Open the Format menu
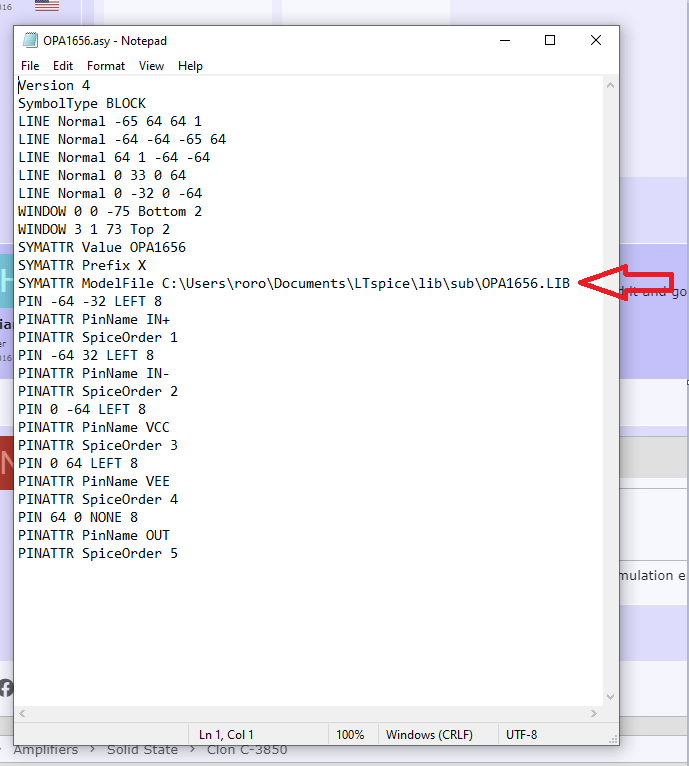The image size is (689, 766). pos(106,66)
